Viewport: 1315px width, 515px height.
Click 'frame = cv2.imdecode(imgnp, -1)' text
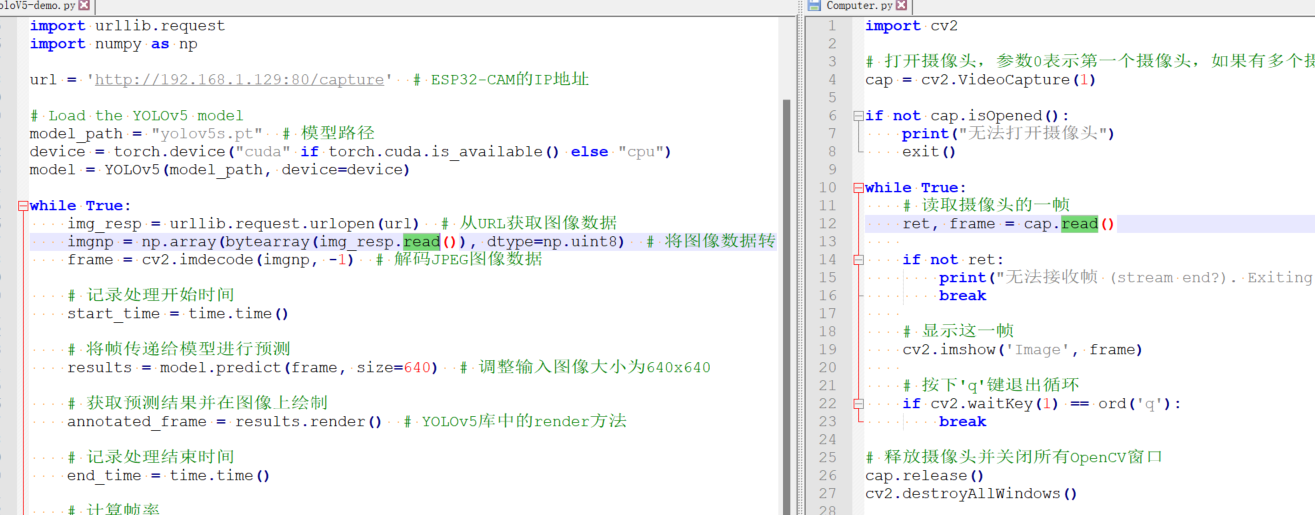[211, 260]
